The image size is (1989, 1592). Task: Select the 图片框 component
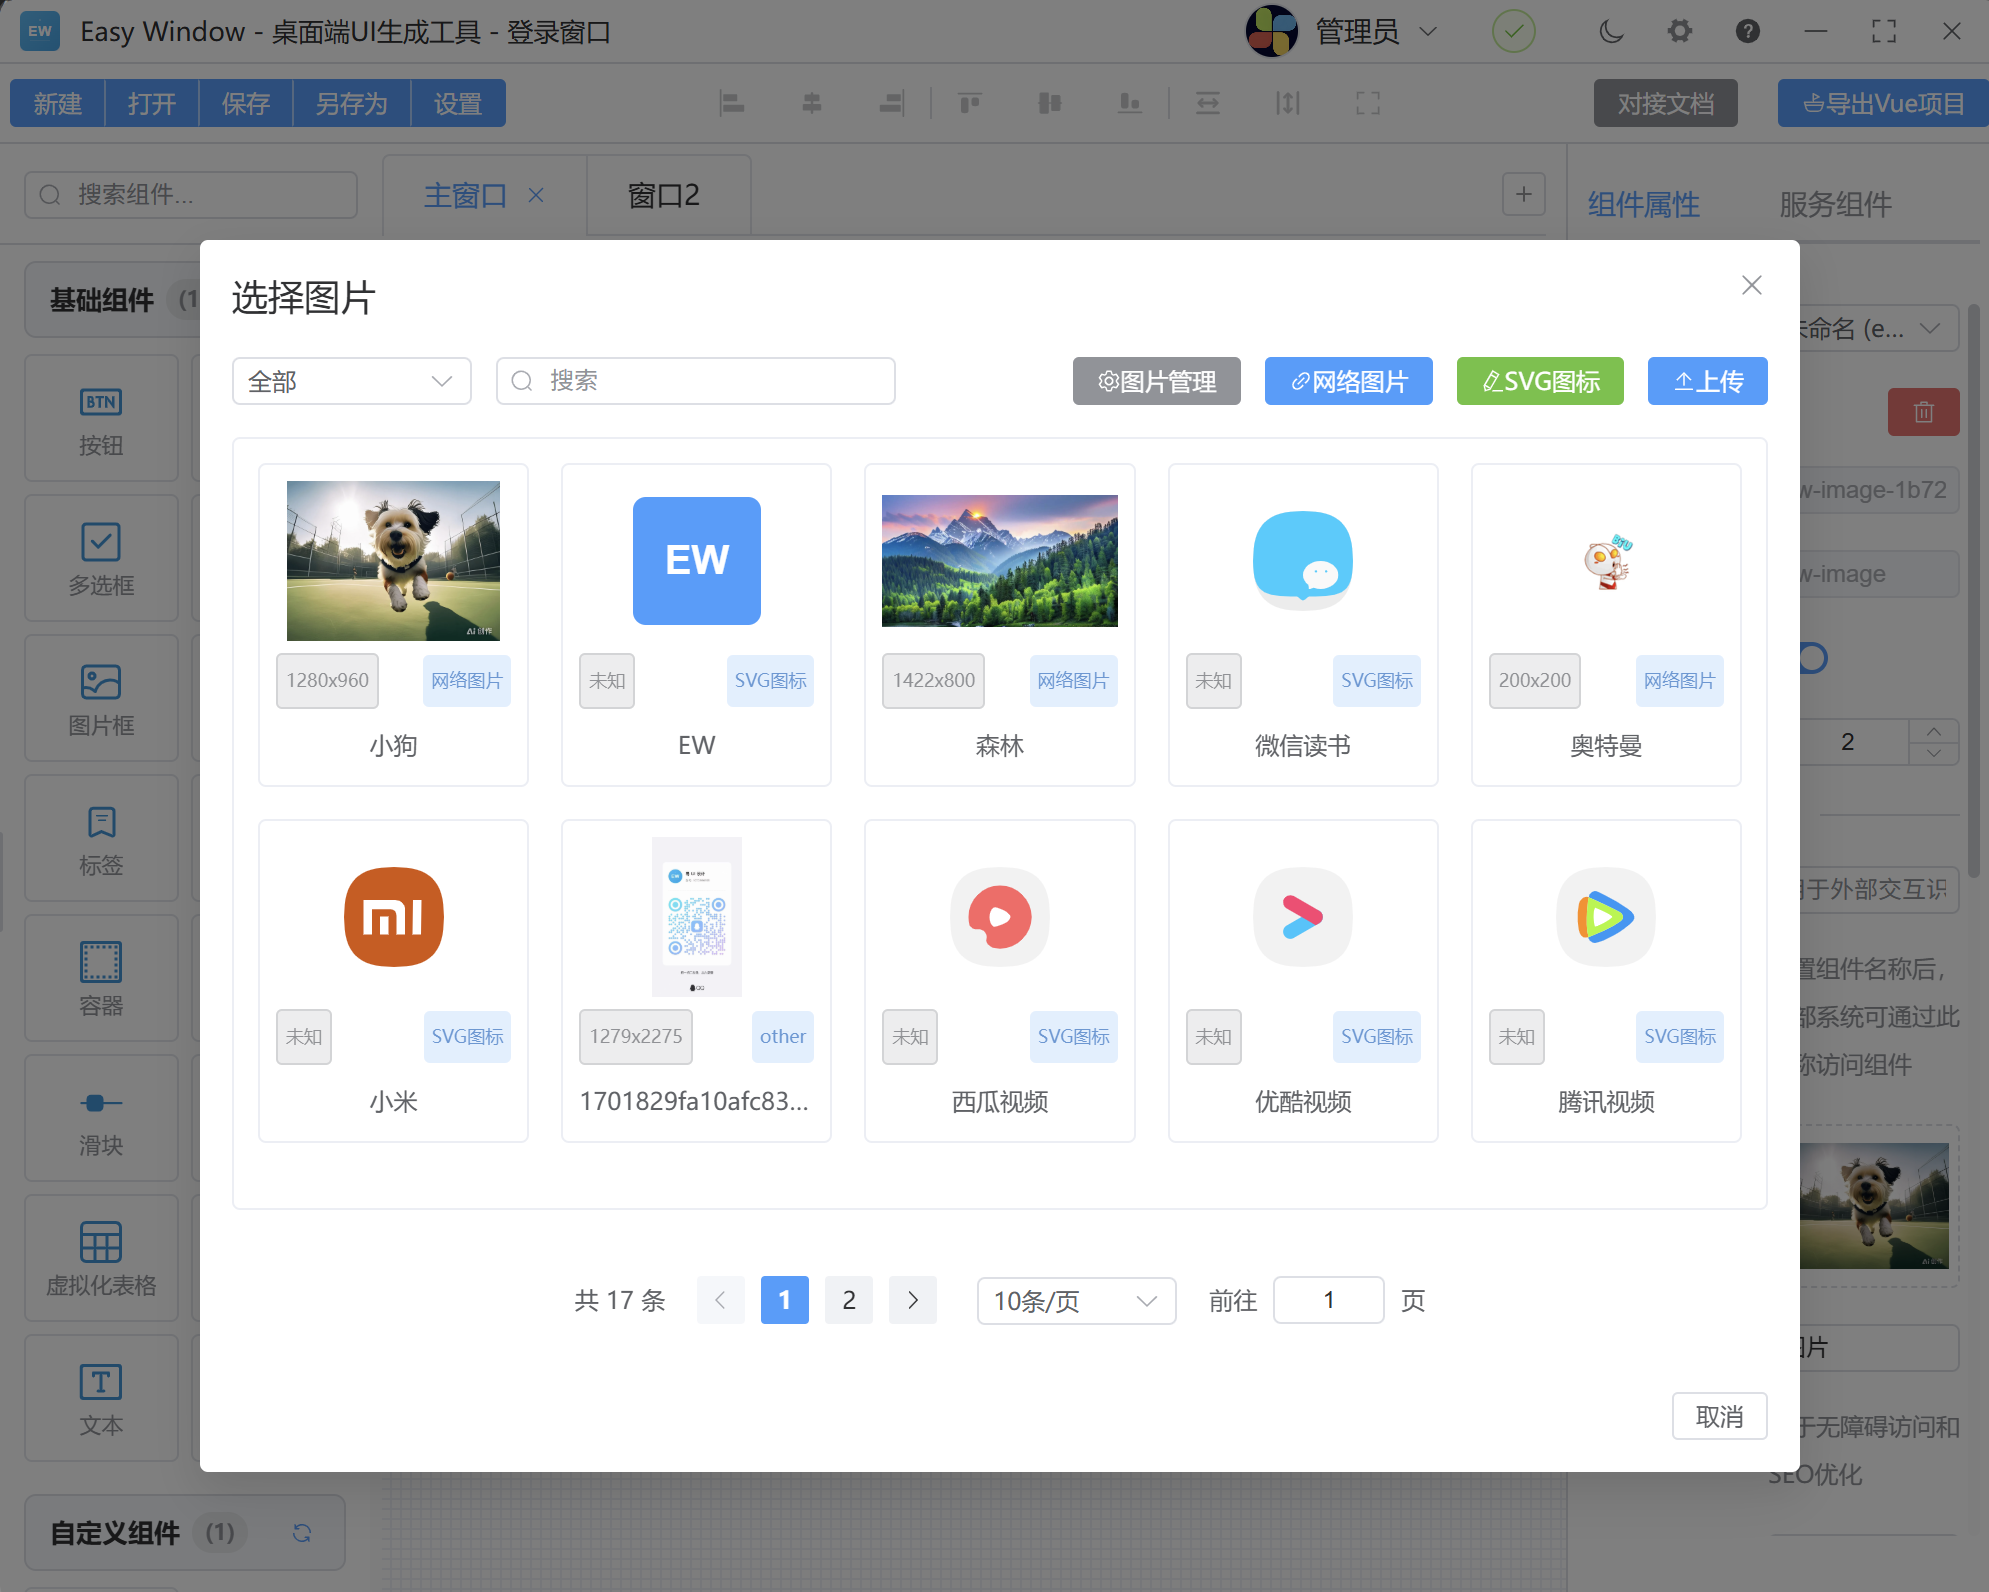(101, 698)
